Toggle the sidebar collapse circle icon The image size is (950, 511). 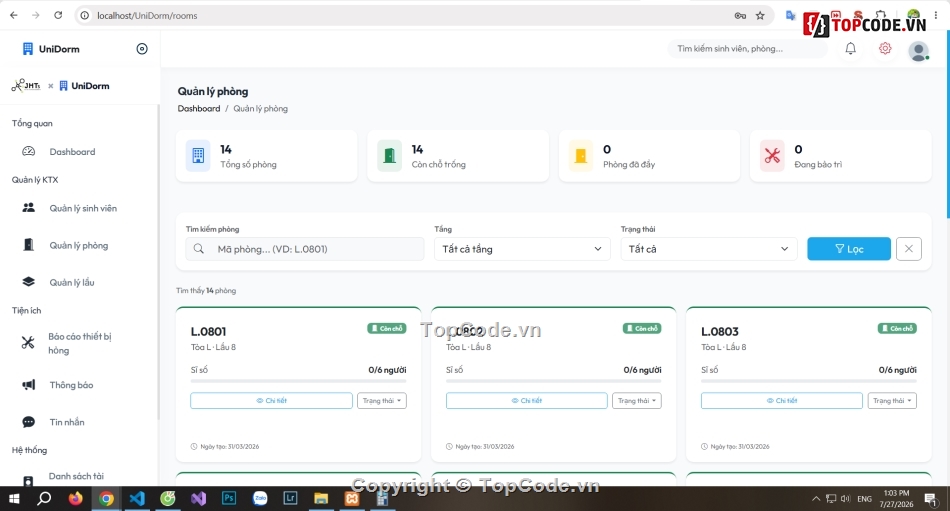[142, 49]
